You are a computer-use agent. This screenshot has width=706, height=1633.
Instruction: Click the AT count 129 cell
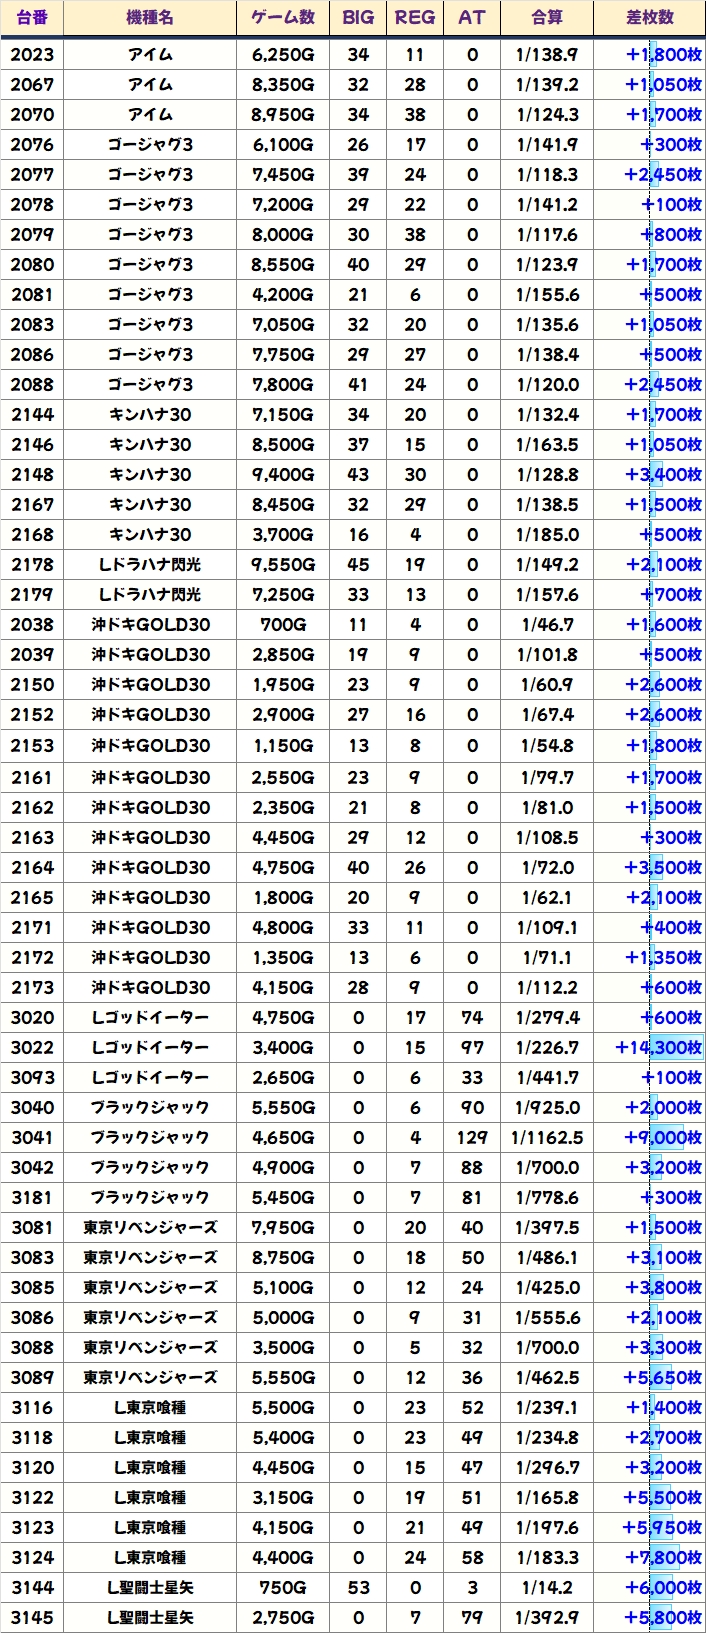click(472, 1138)
